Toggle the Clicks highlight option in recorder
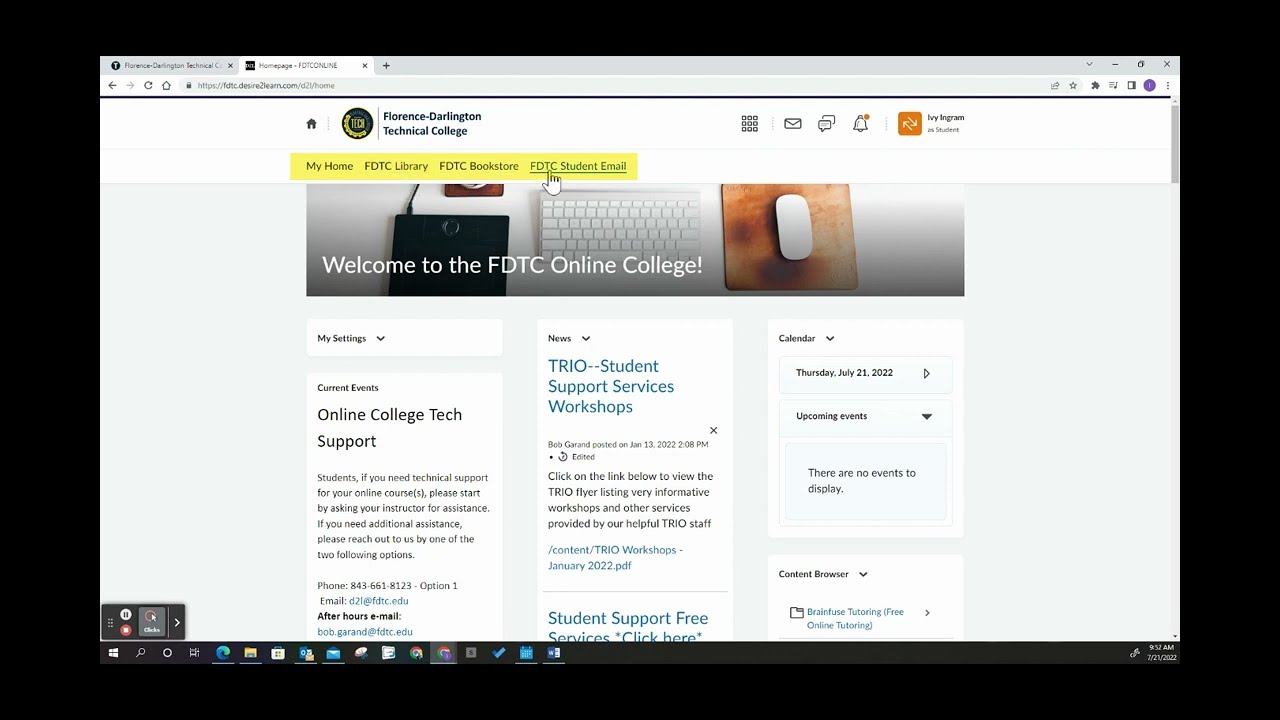This screenshot has height=720, width=1280. (151, 622)
